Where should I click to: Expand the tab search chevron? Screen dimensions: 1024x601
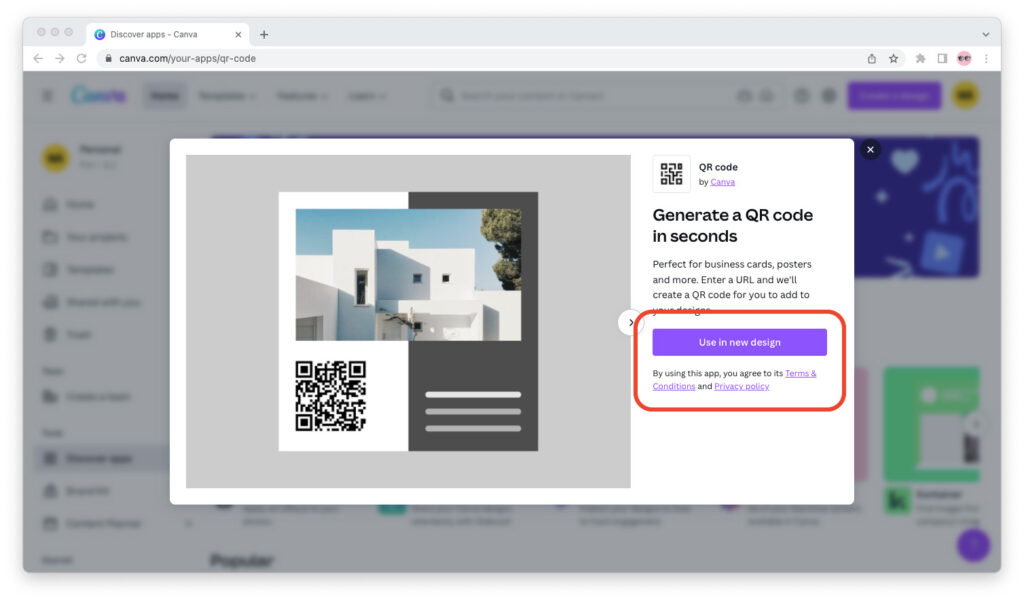coord(985,35)
